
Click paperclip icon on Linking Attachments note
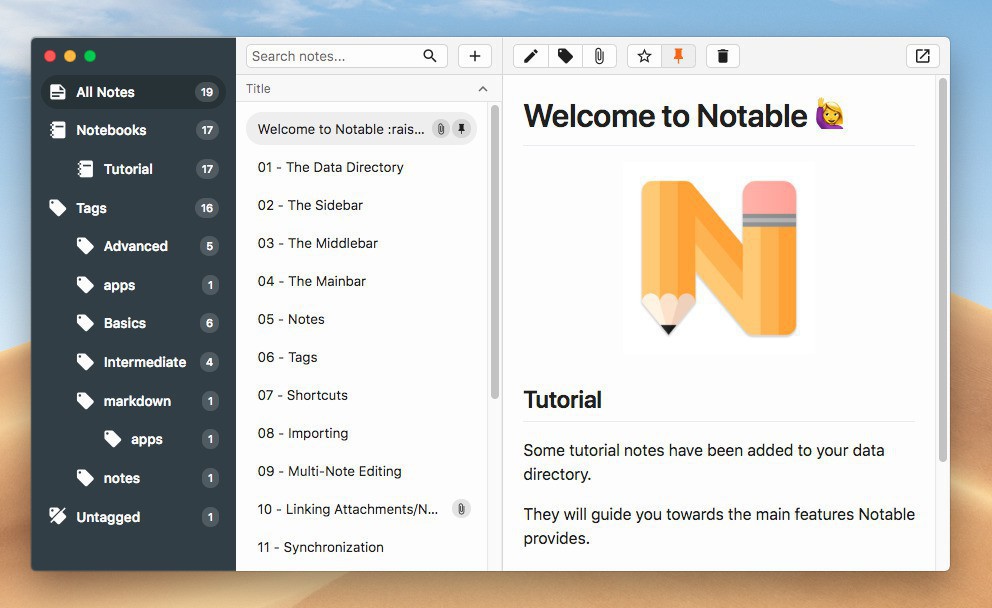click(461, 509)
